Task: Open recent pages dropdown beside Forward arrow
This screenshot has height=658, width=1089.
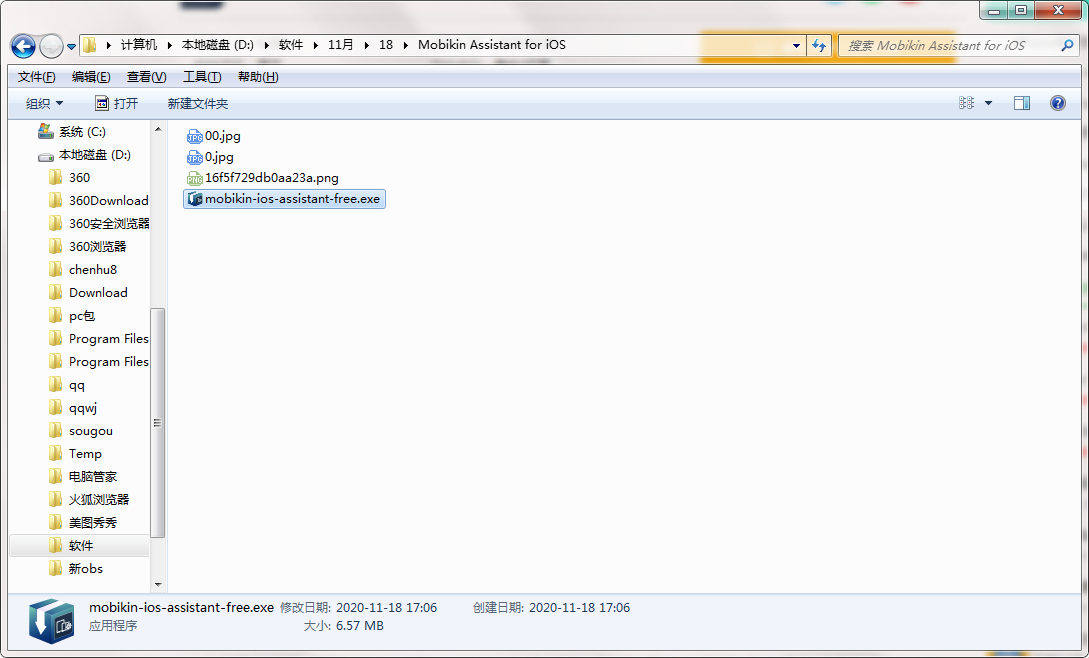Action: click(x=71, y=47)
